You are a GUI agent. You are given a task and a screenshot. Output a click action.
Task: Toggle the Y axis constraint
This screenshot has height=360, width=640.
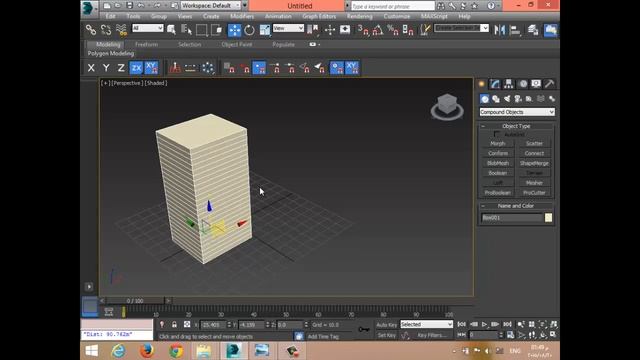(x=106, y=68)
